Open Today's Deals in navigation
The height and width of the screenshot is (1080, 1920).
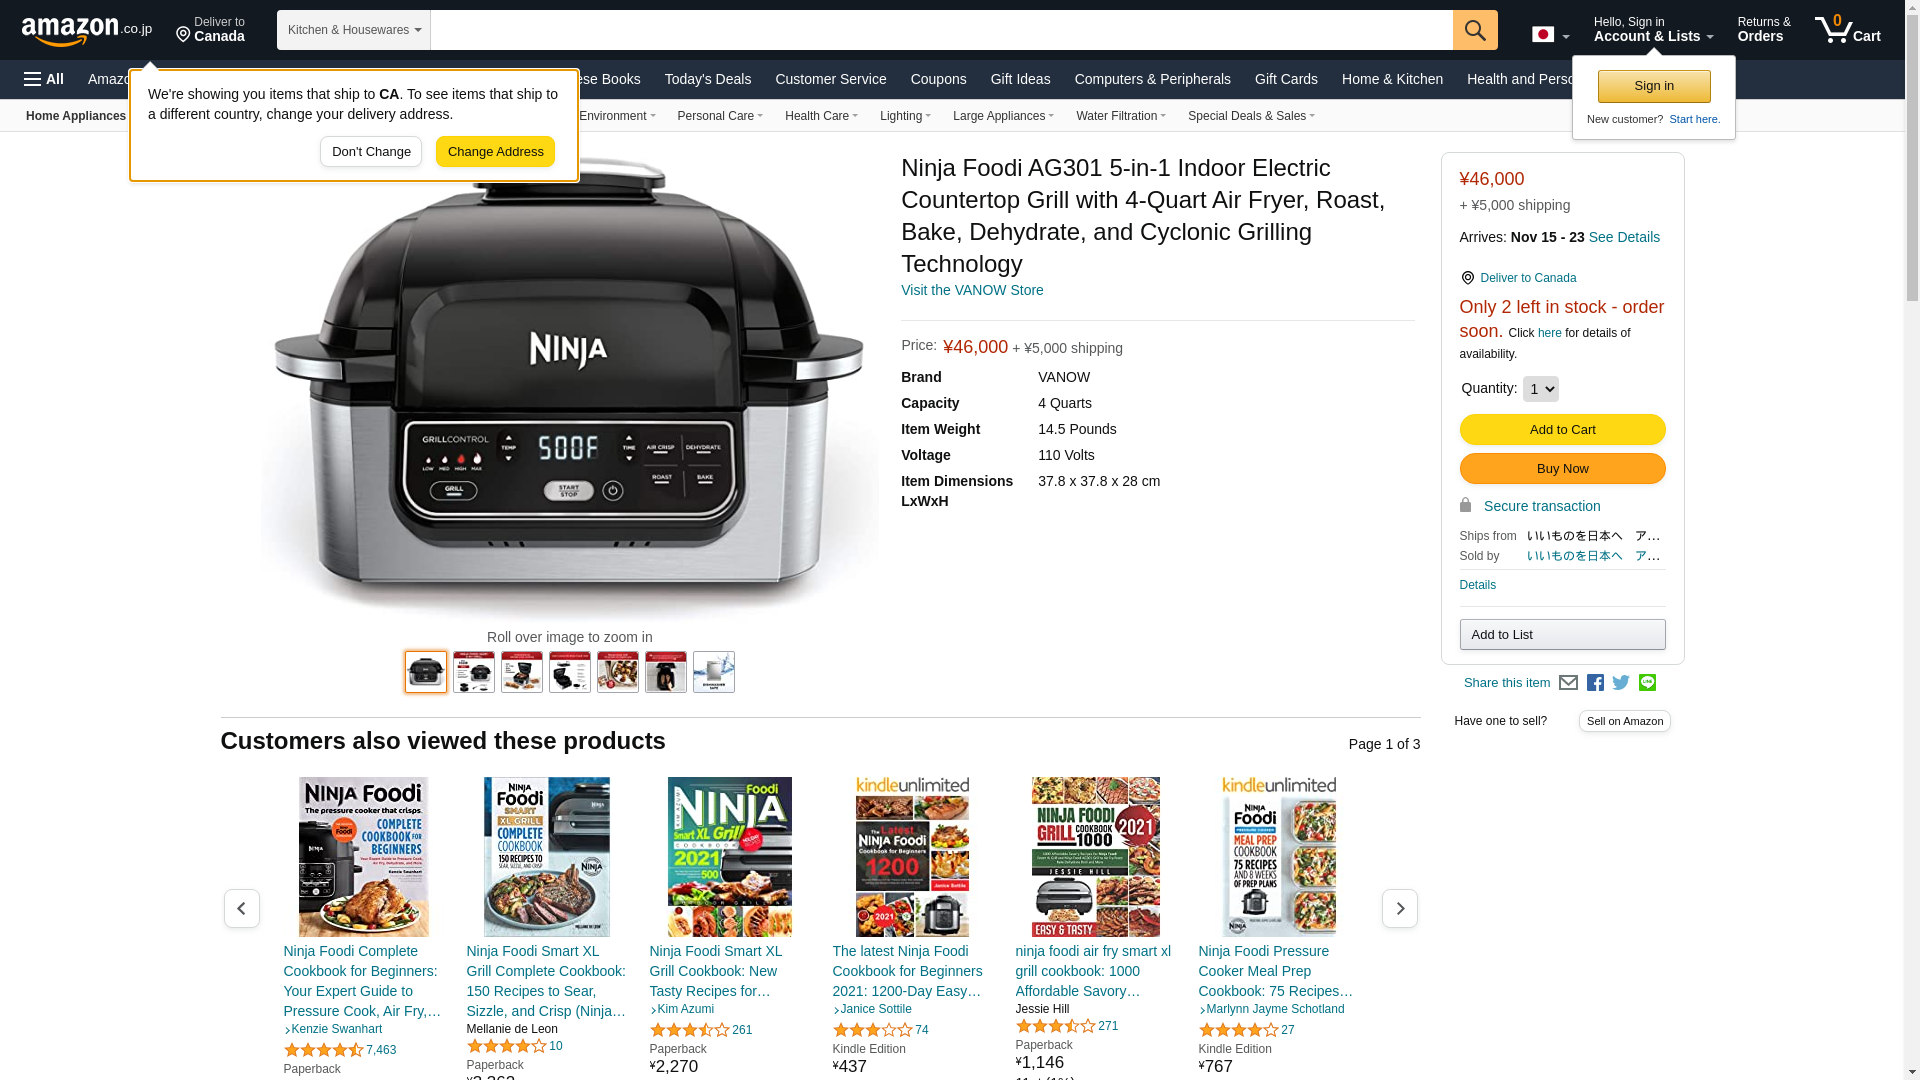coord(708,79)
